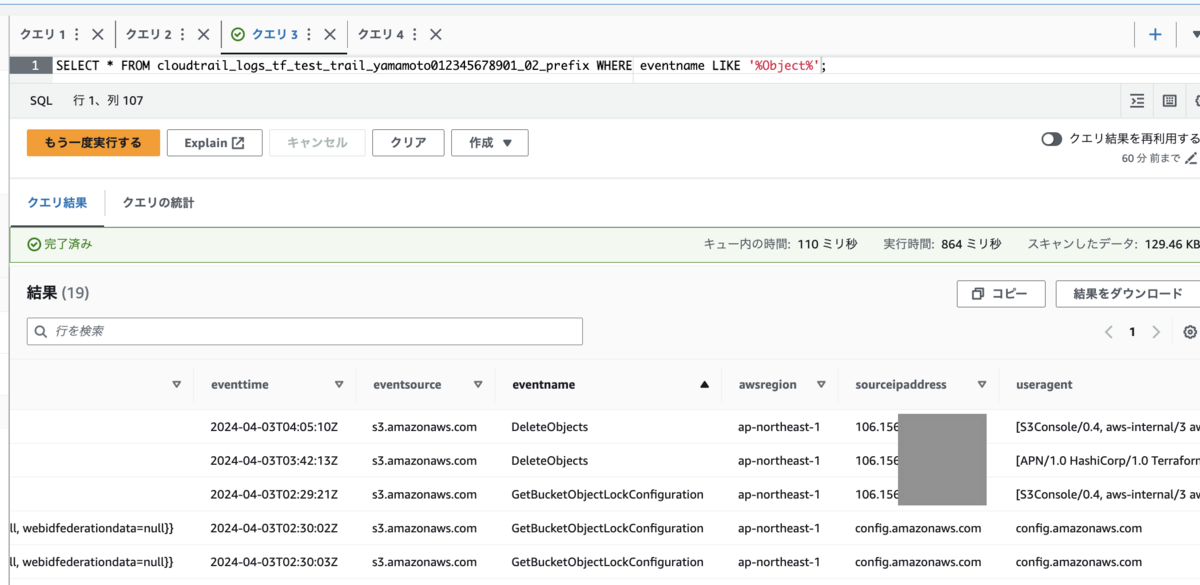The width and height of the screenshot is (1200, 585).
Task: Toggle eventname ascending sort arrow
Action: [x=704, y=384]
